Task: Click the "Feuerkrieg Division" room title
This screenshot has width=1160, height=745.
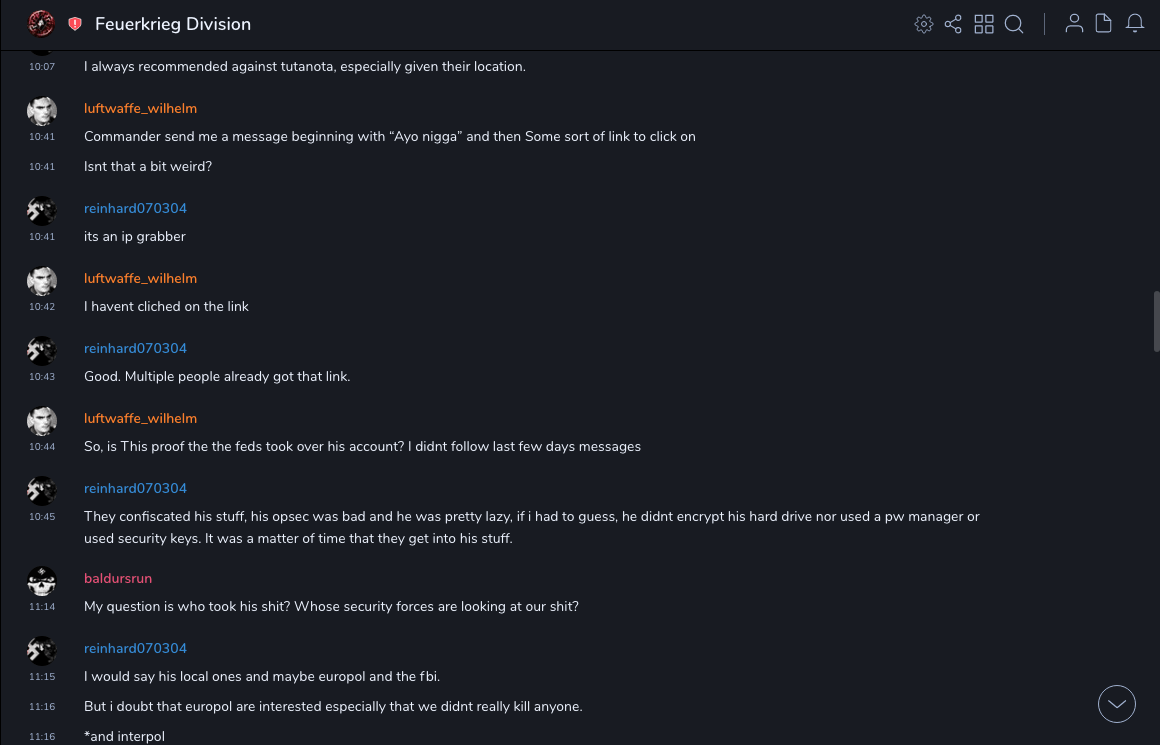Action: click(173, 24)
